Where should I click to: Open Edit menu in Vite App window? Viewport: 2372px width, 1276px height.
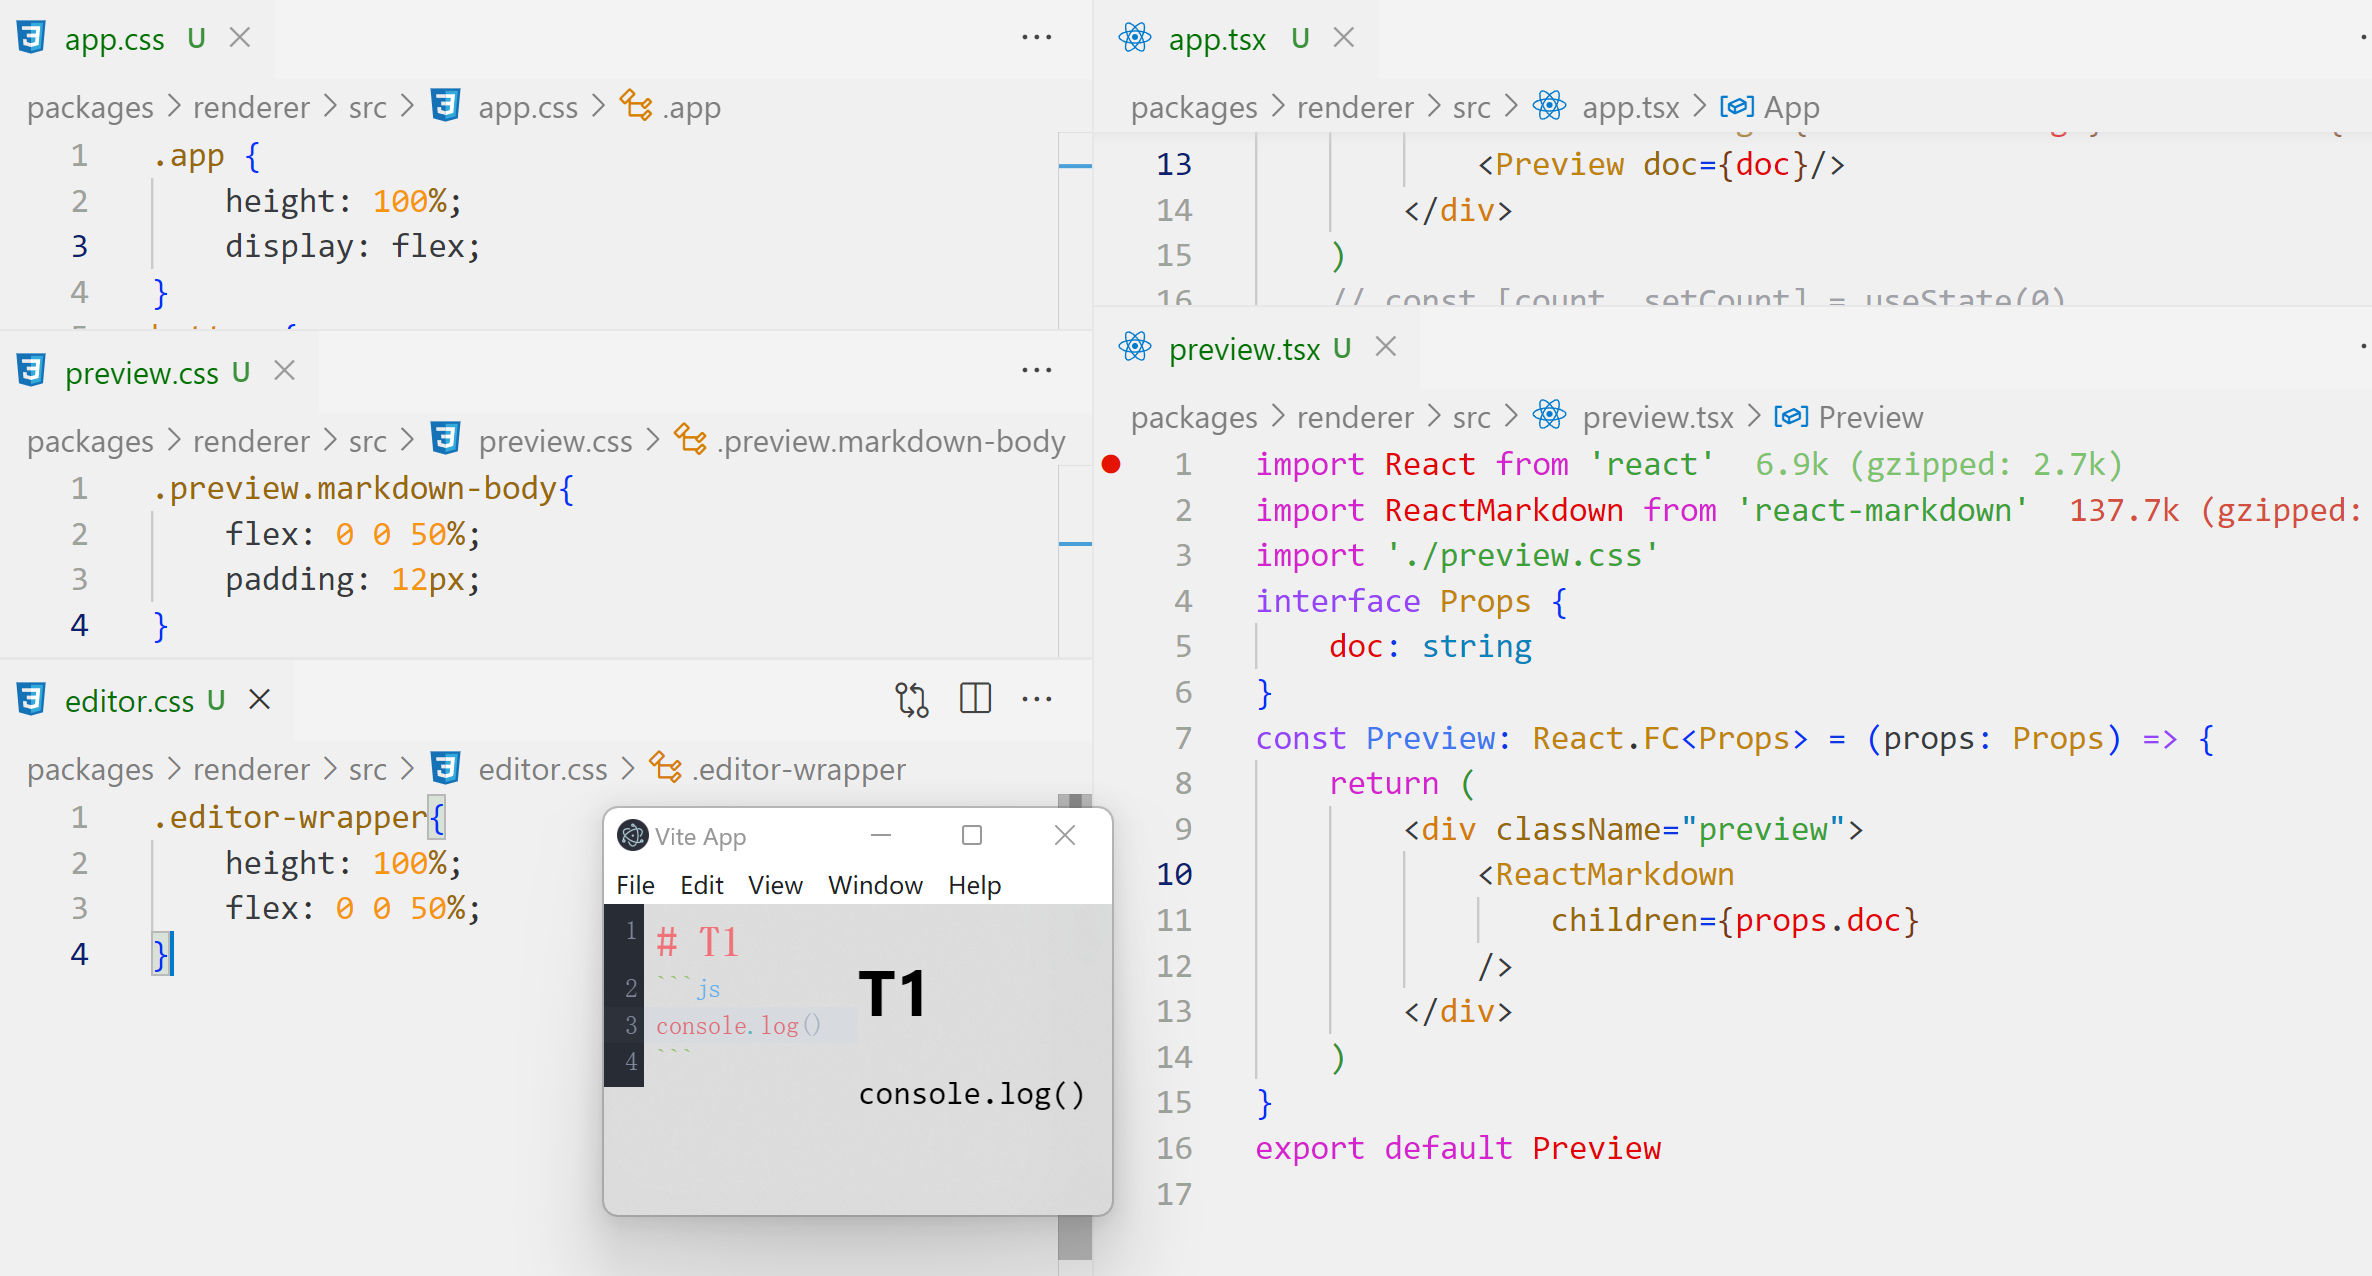pyautogui.click(x=701, y=885)
